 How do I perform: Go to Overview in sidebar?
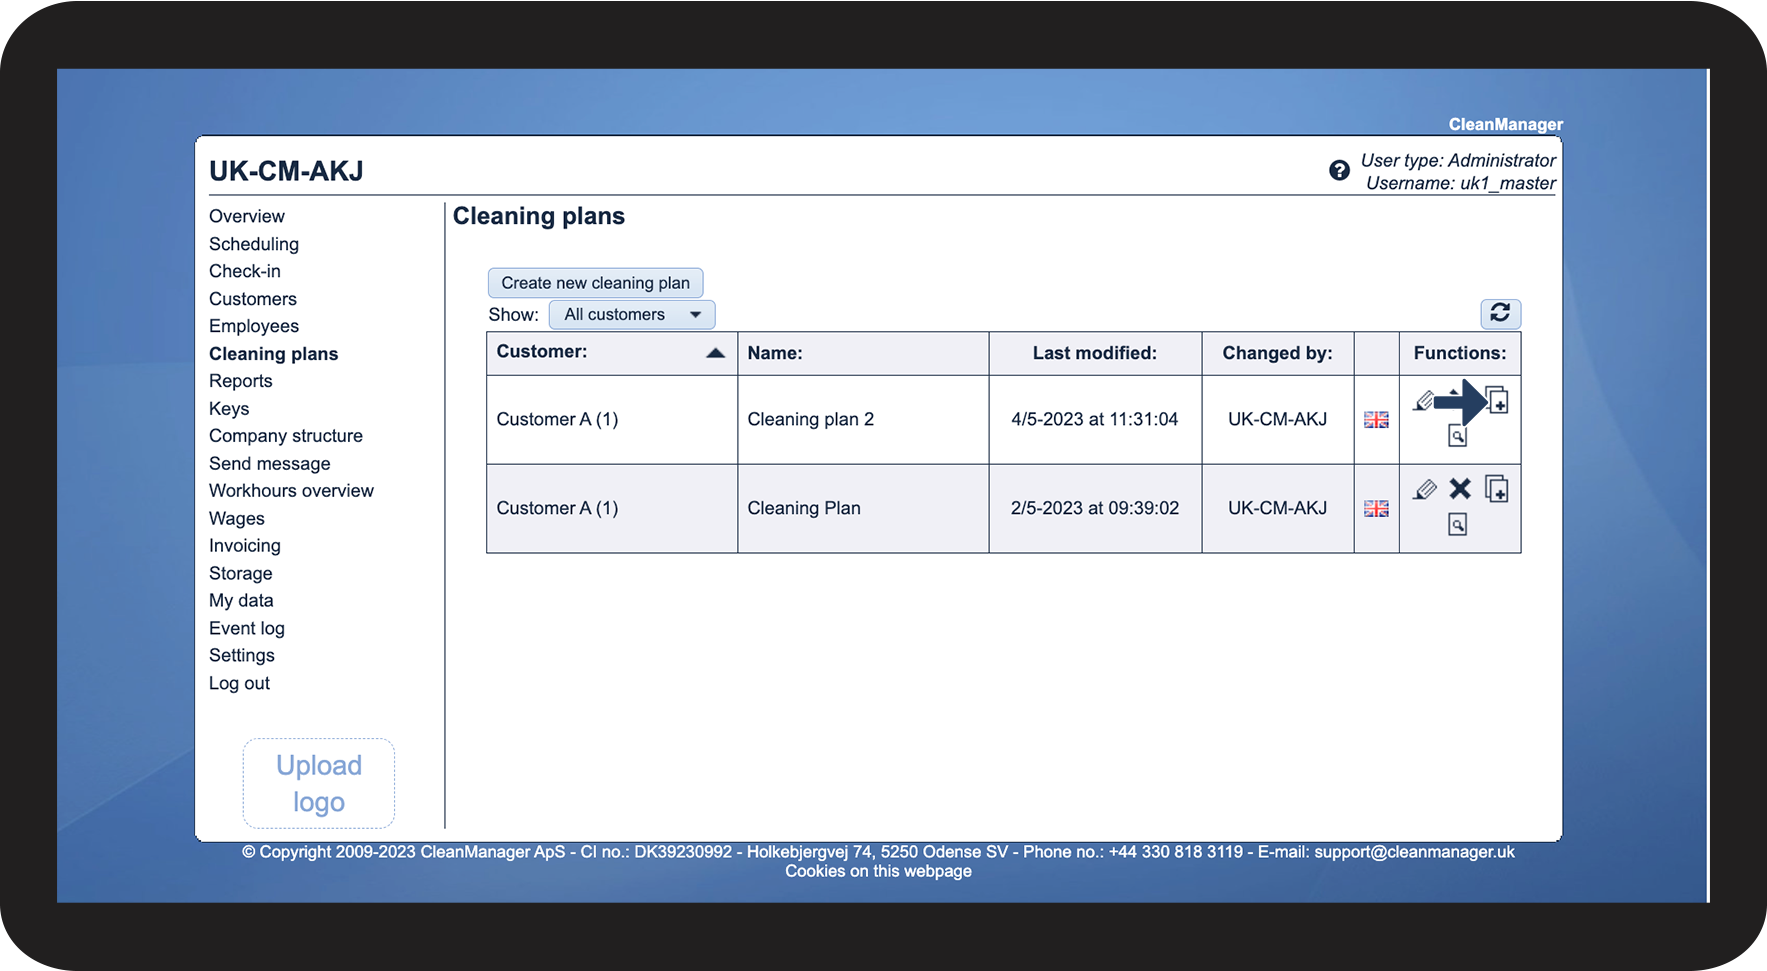247,216
